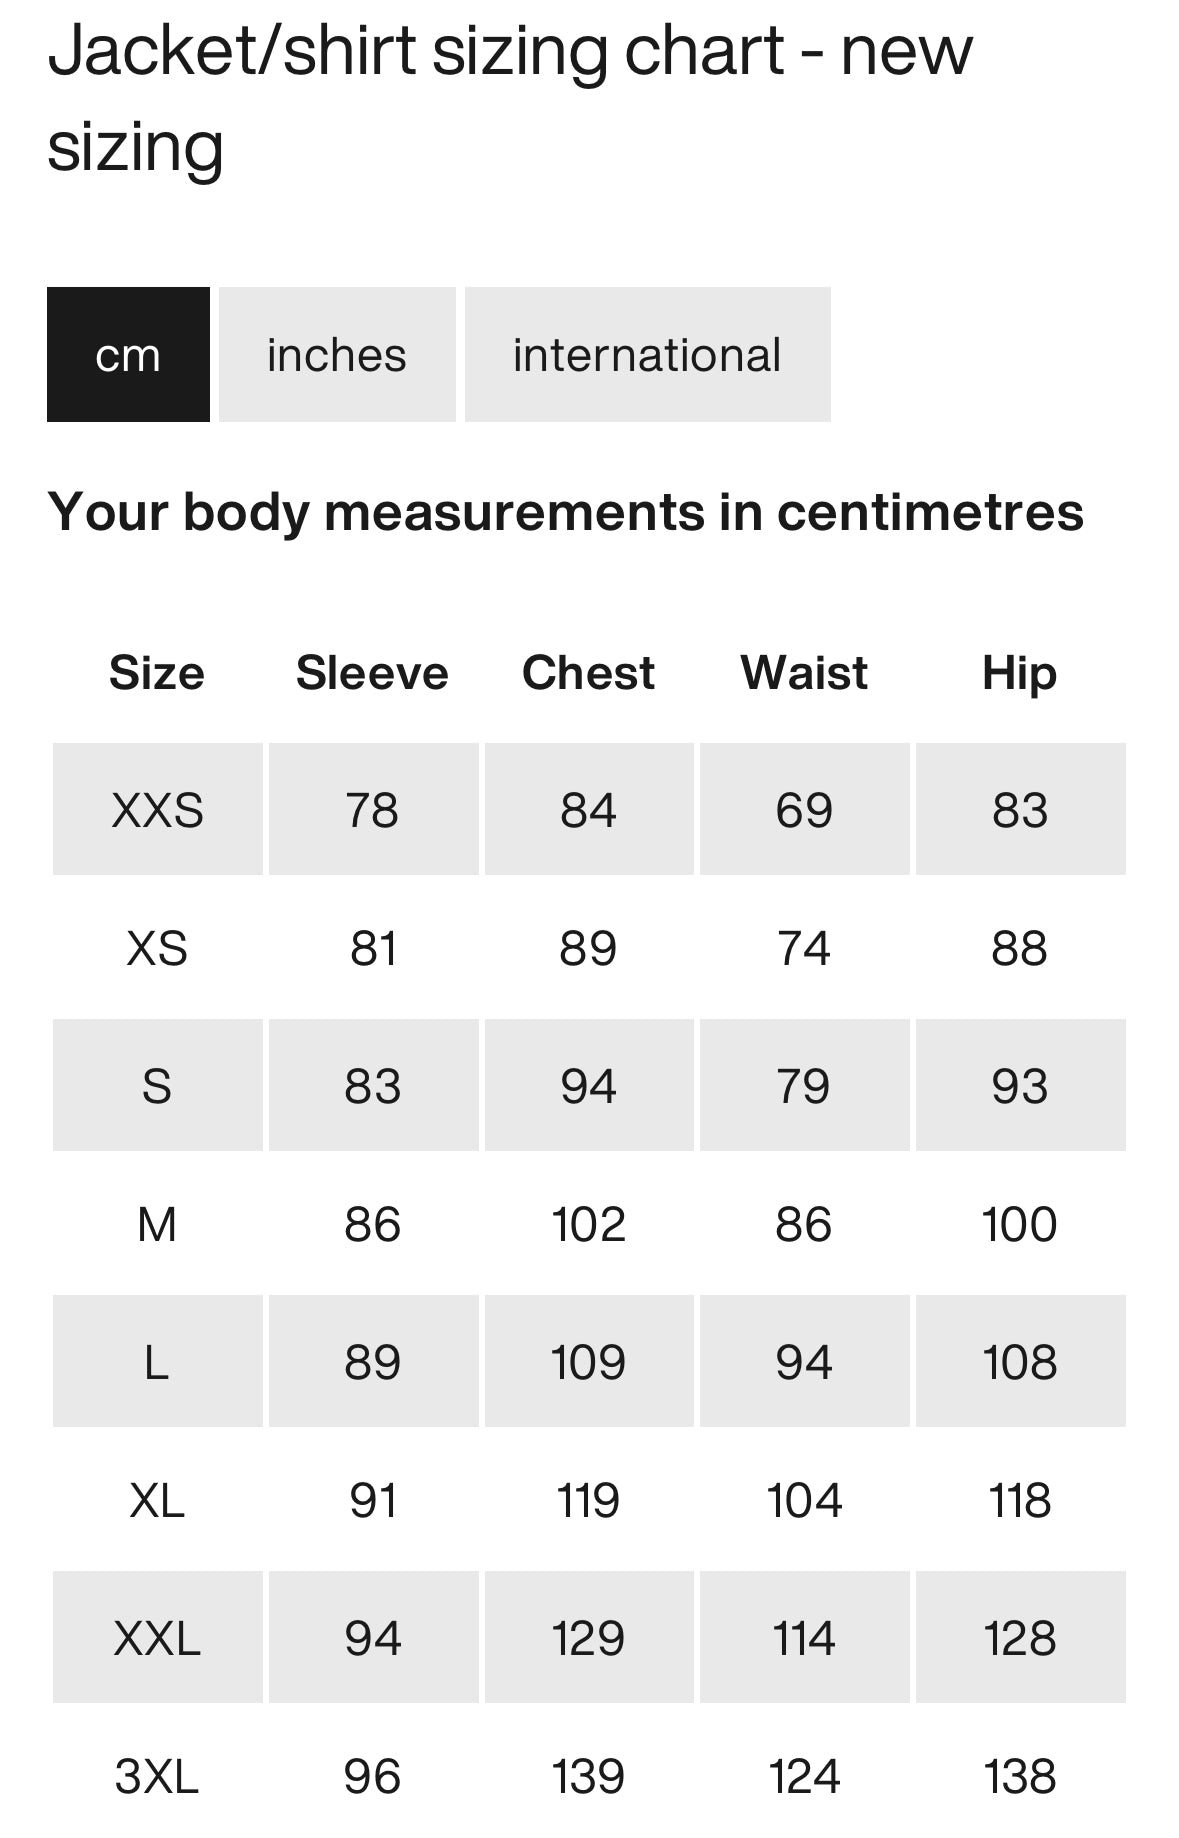The width and height of the screenshot is (1179, 1838).
Task: Switch to the inches tab
Action: click(337, 355)
